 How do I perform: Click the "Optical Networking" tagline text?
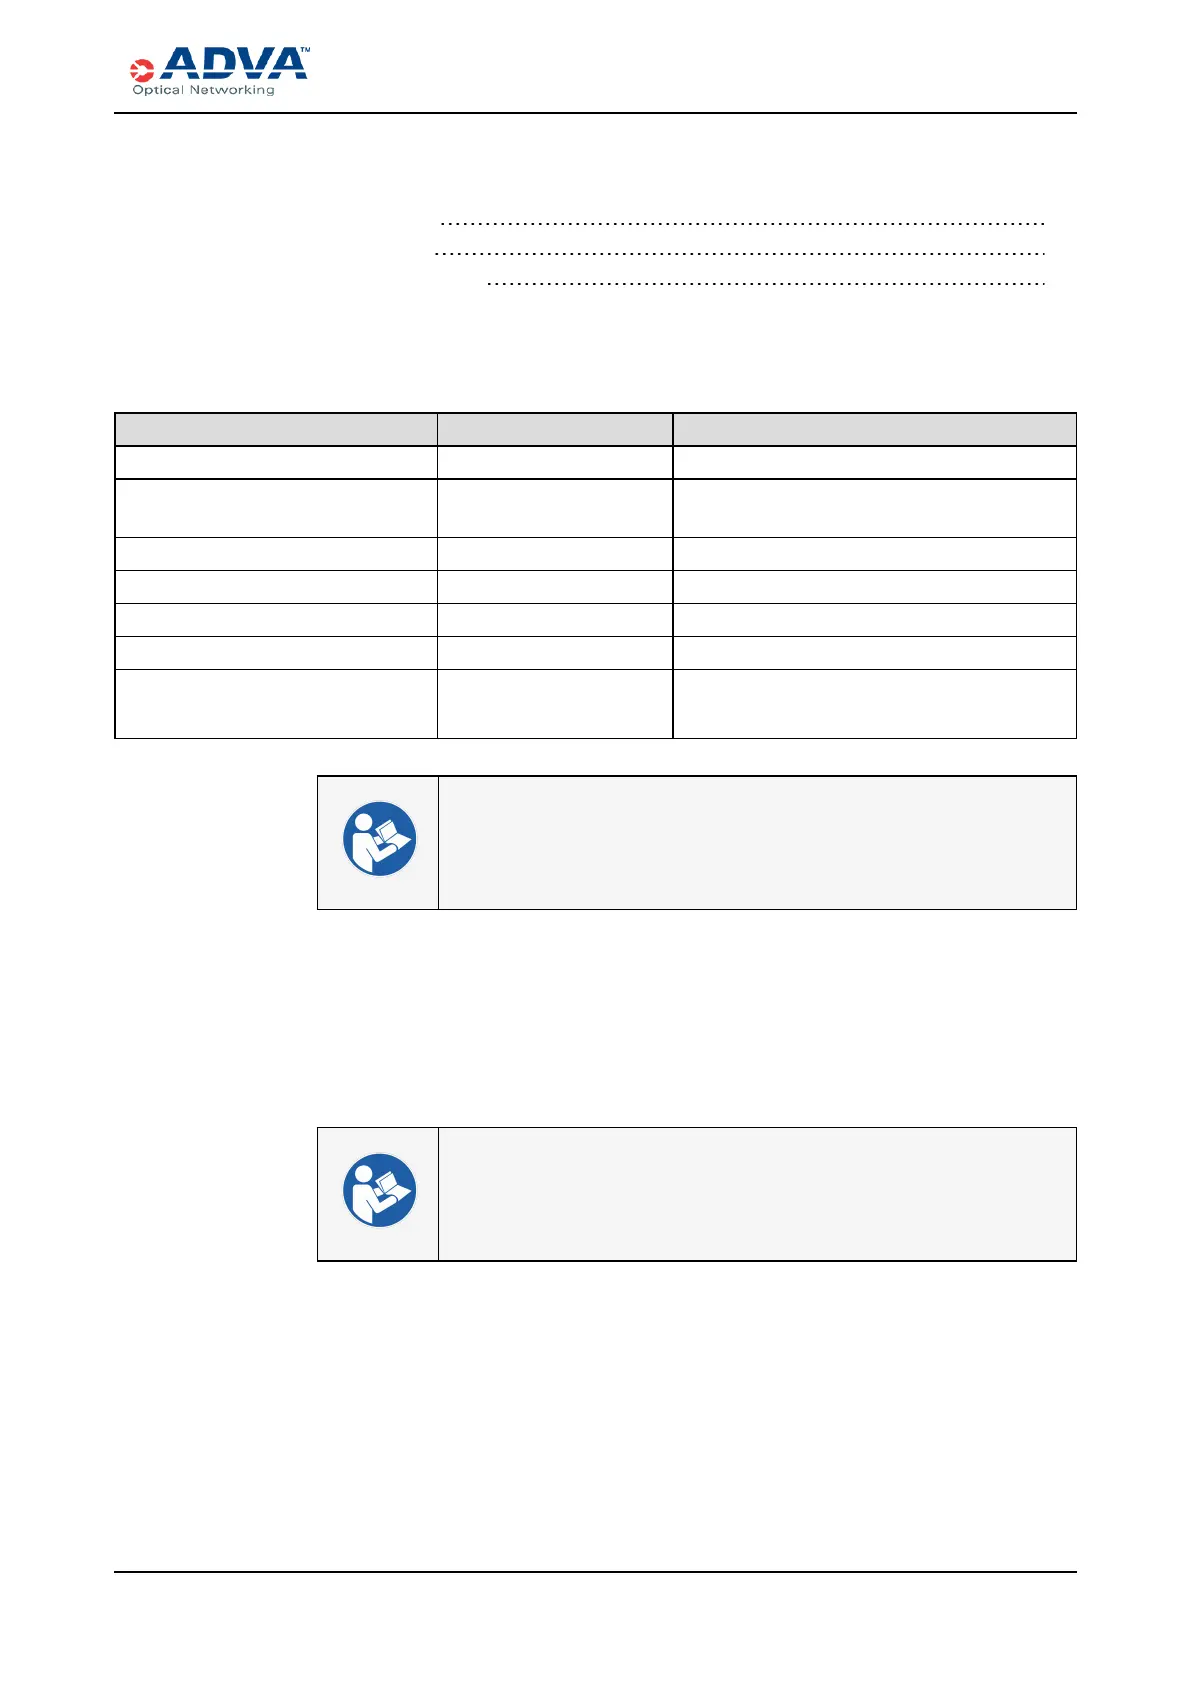(x=204, y=90)
